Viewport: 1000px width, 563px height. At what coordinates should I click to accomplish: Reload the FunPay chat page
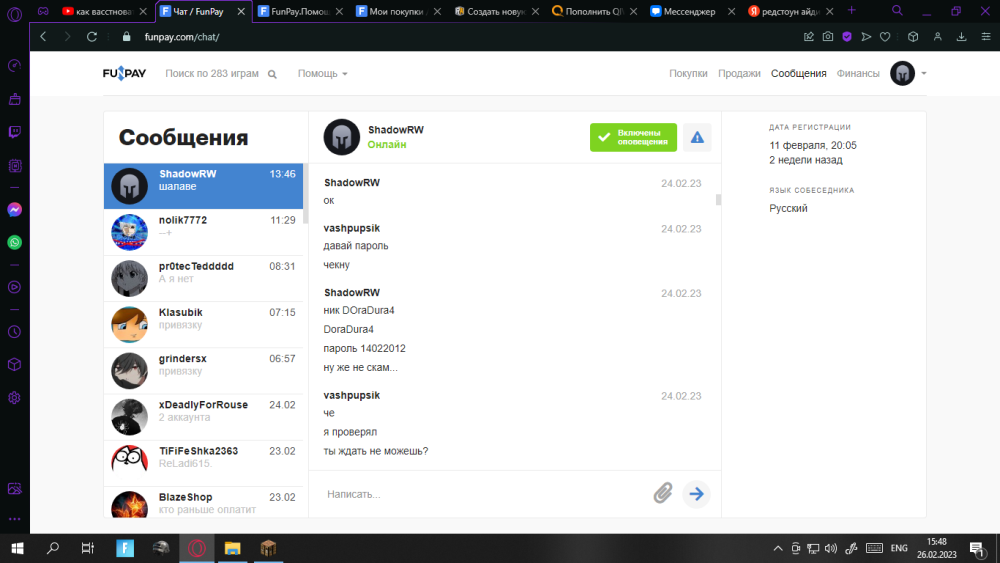[92, 37]
